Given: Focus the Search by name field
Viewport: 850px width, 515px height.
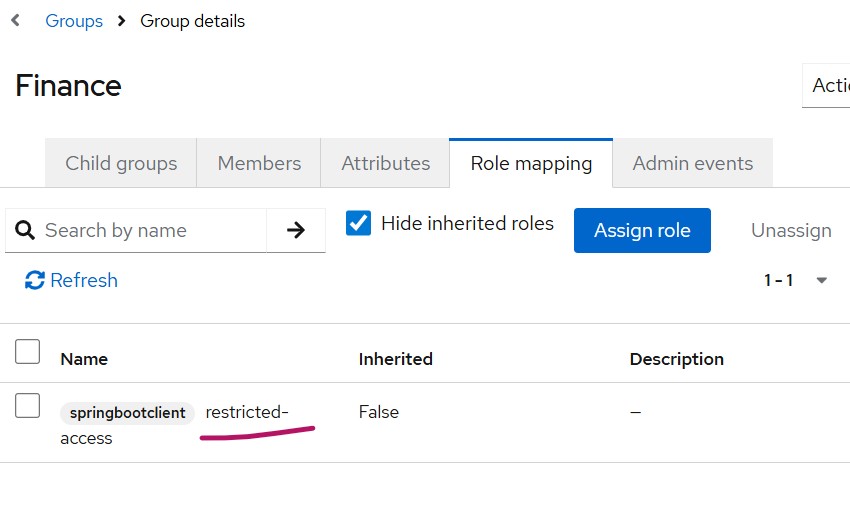Looking at the screenshot, I should tap(150, 231).
